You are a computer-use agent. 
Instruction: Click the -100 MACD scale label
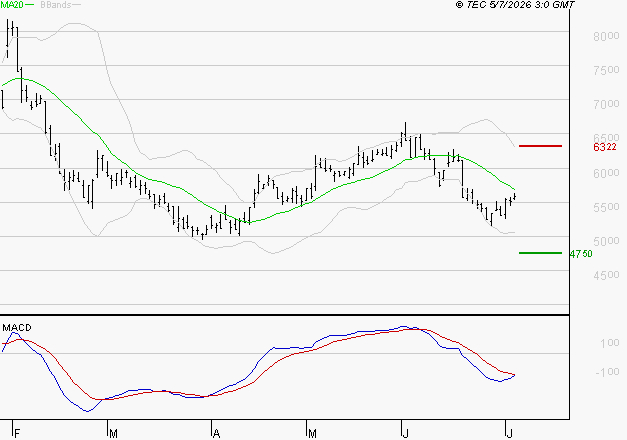[607, 372]
